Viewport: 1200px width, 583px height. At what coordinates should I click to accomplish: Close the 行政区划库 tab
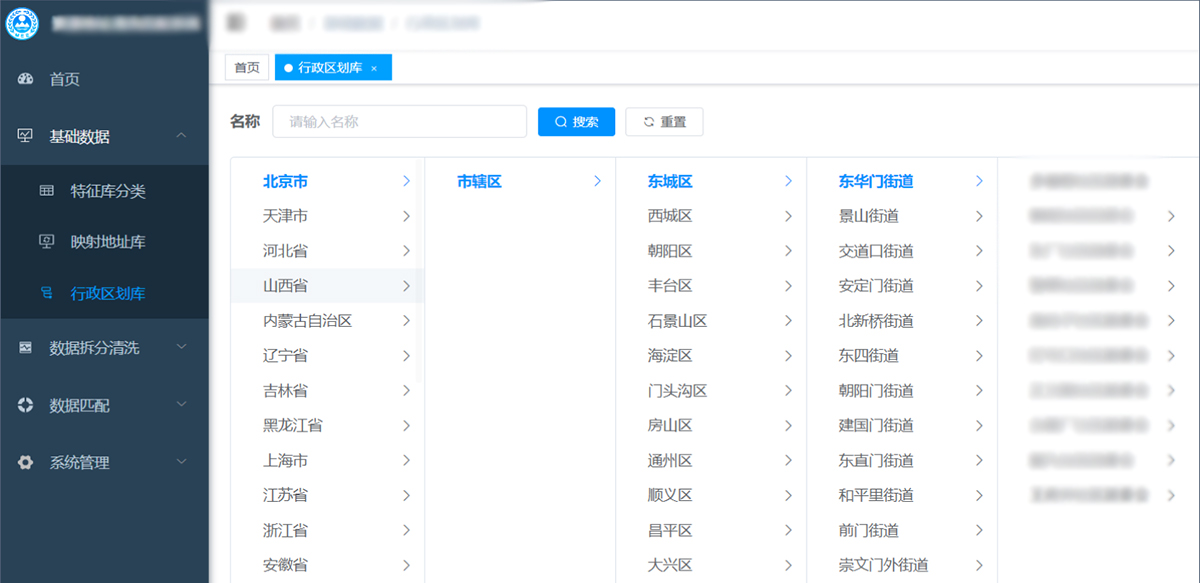[x=374, y=68]
